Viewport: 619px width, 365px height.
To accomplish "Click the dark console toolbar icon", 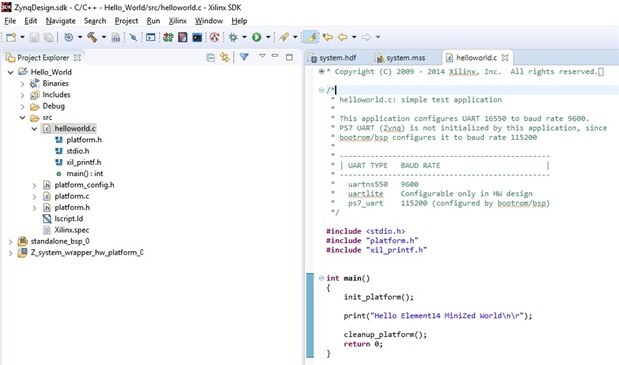I will (197, 37).
